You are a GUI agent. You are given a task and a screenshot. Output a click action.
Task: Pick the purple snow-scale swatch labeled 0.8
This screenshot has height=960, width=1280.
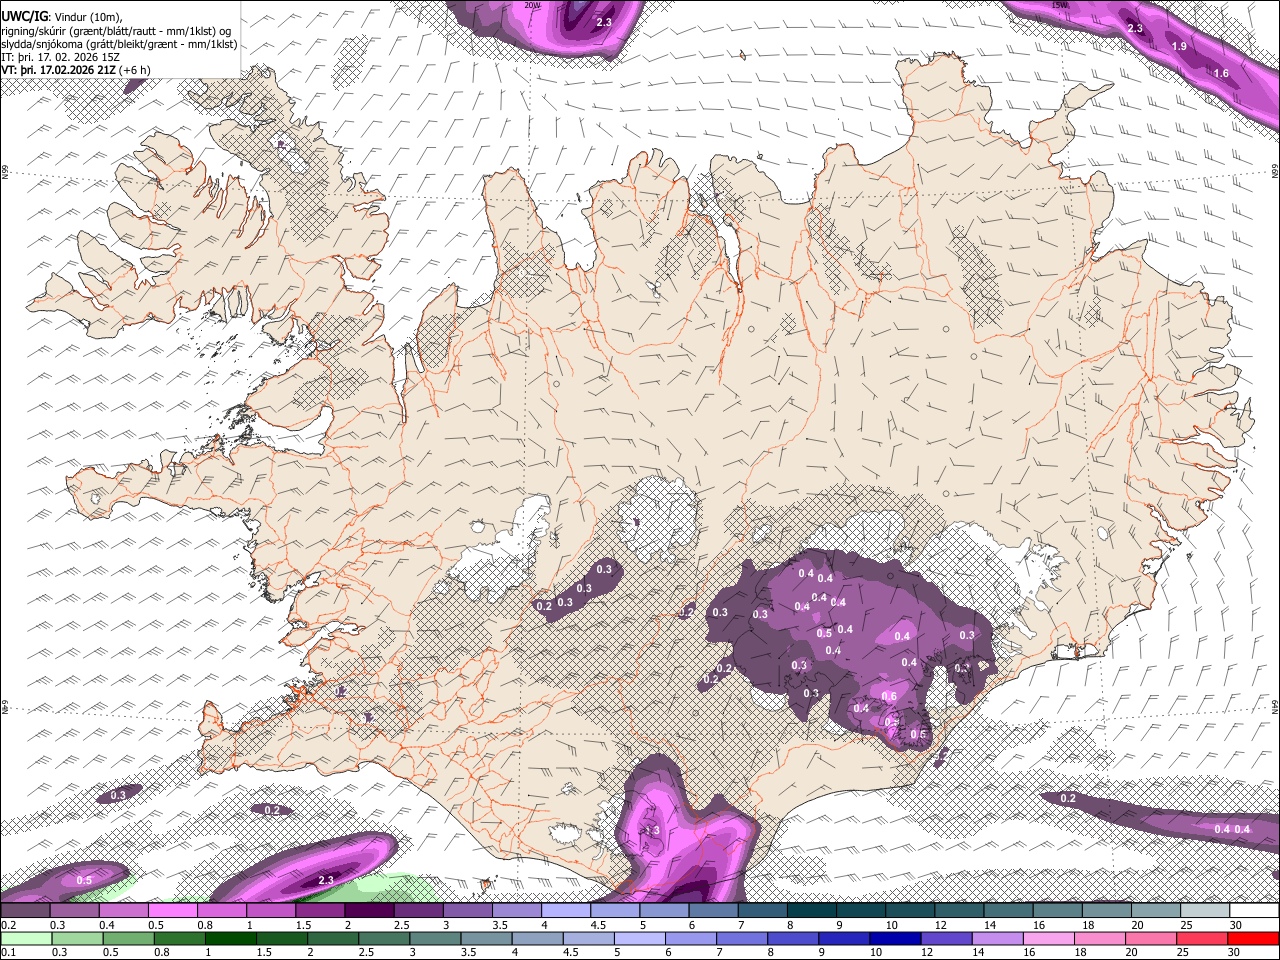pos(221,910)
